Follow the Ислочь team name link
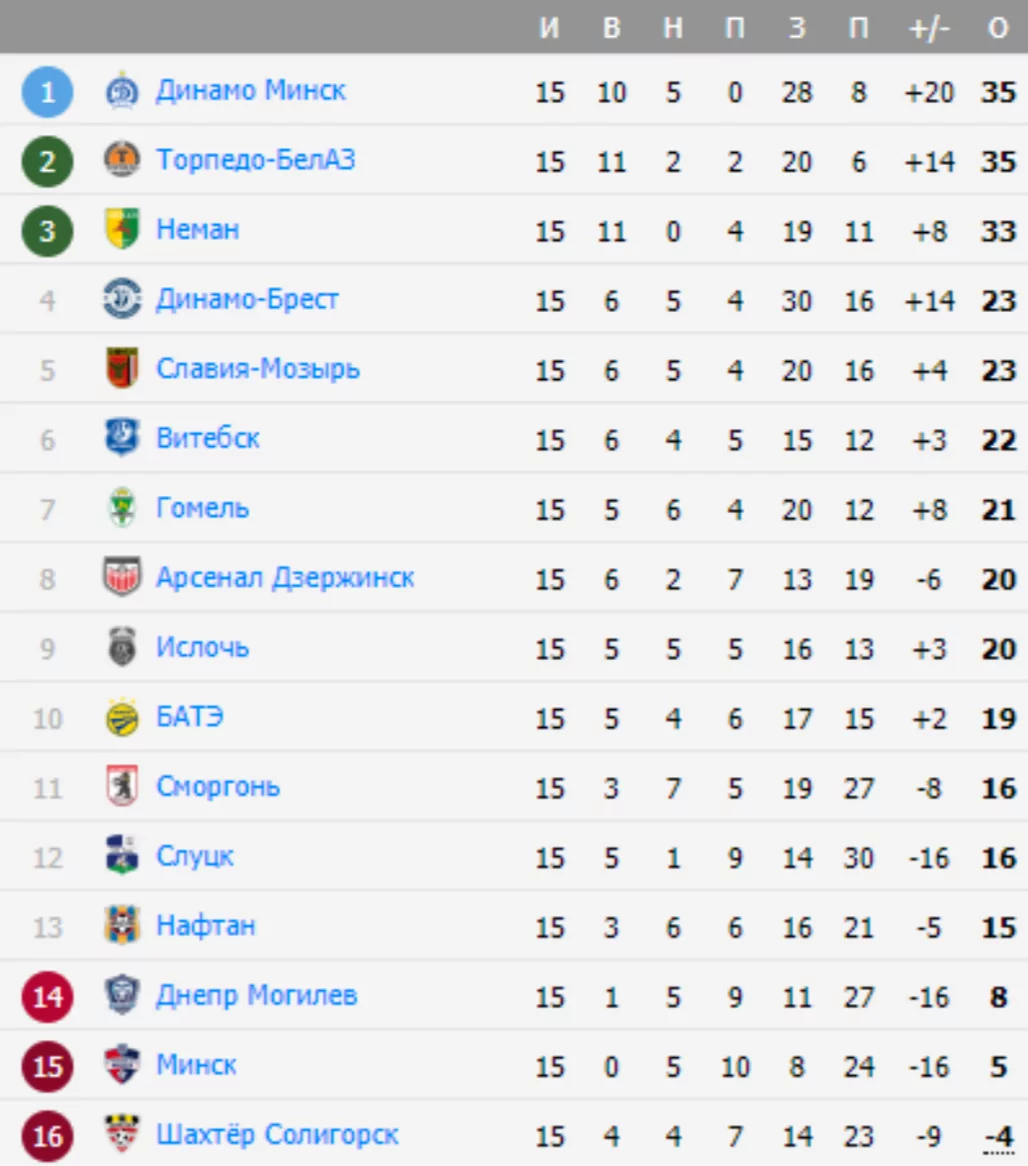Screen dimensions: 1028x1166 coord(202,647)
